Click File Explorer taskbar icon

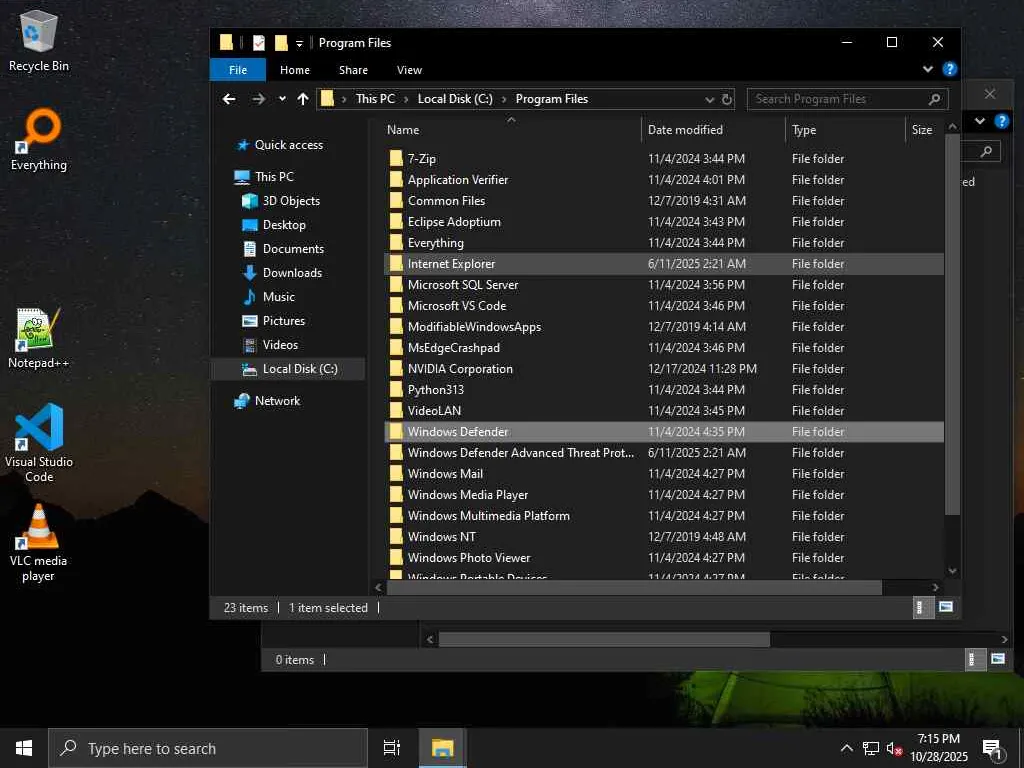[x=442, y=748]
